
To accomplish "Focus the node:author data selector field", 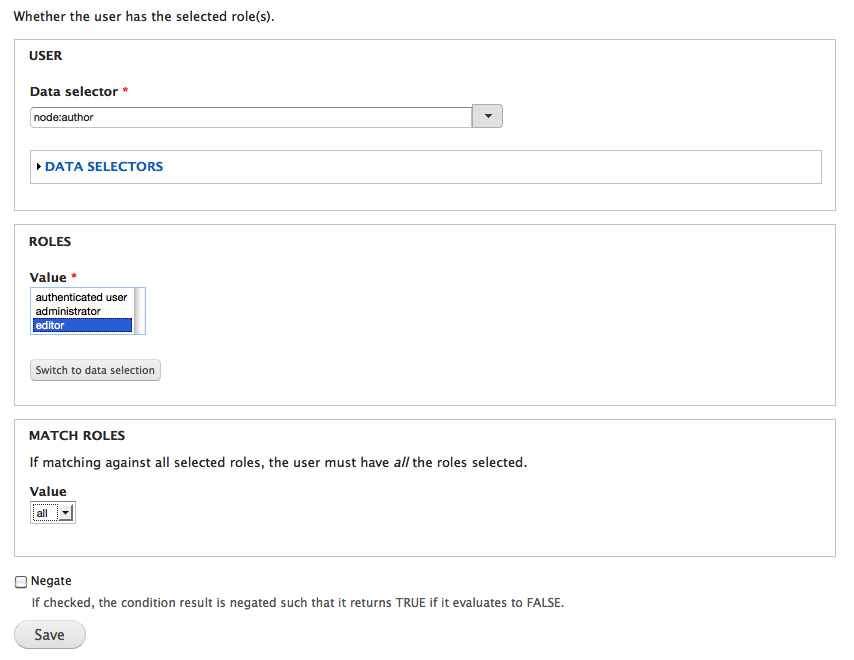I will click(x=250, y=117).
